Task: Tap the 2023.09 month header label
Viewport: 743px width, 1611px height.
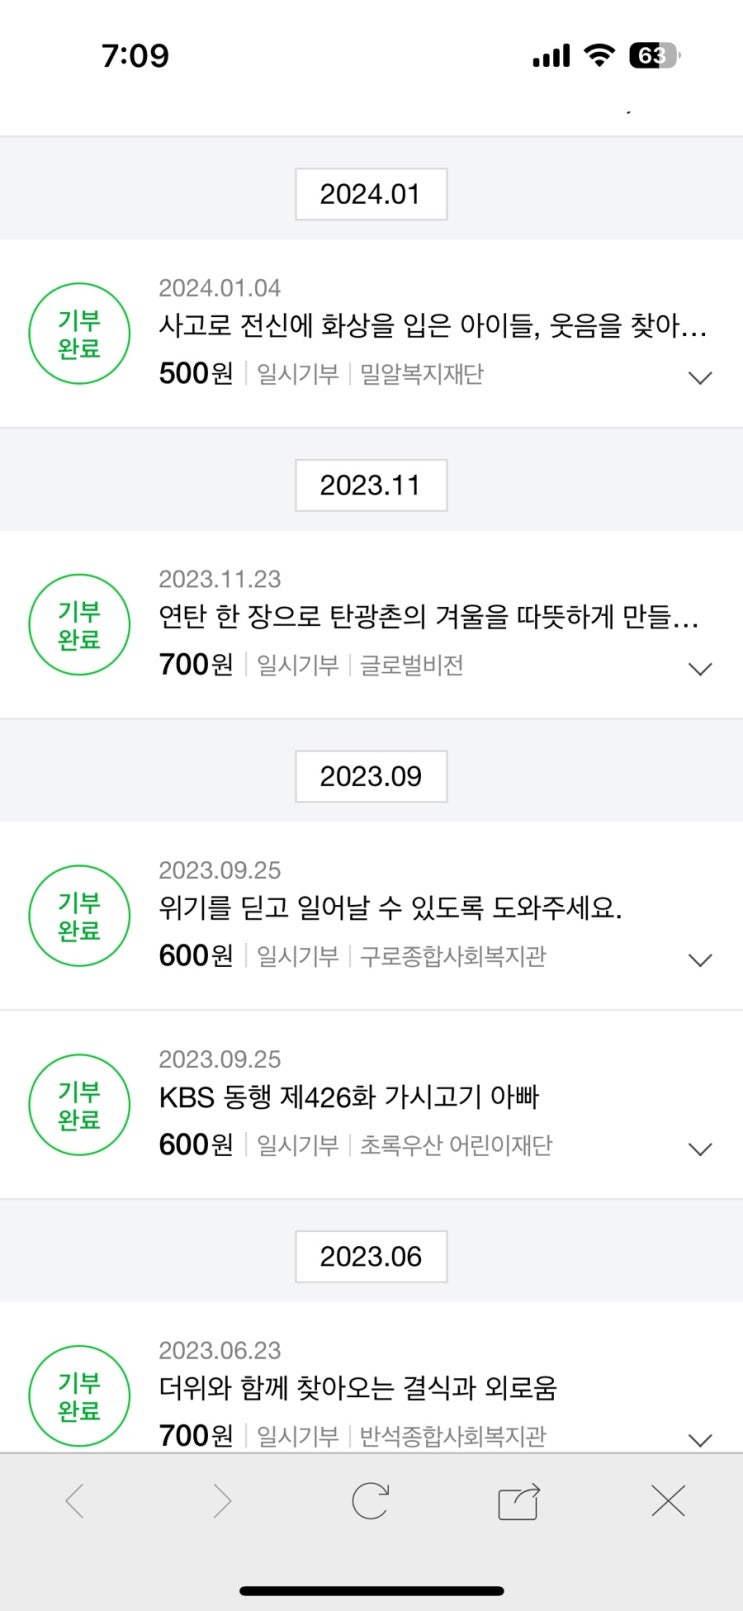Action: coord(371,776)
